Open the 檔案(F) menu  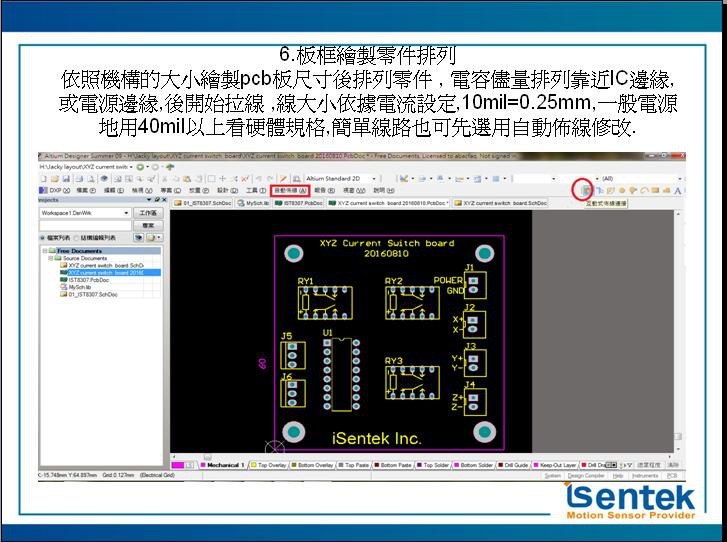85,190
